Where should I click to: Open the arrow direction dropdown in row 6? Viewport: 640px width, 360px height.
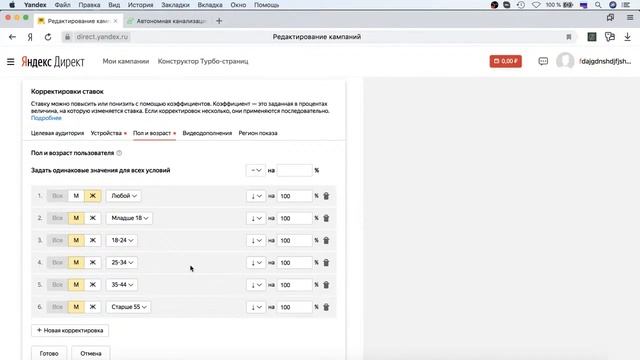pyautogui.click(x=256, y=307)
